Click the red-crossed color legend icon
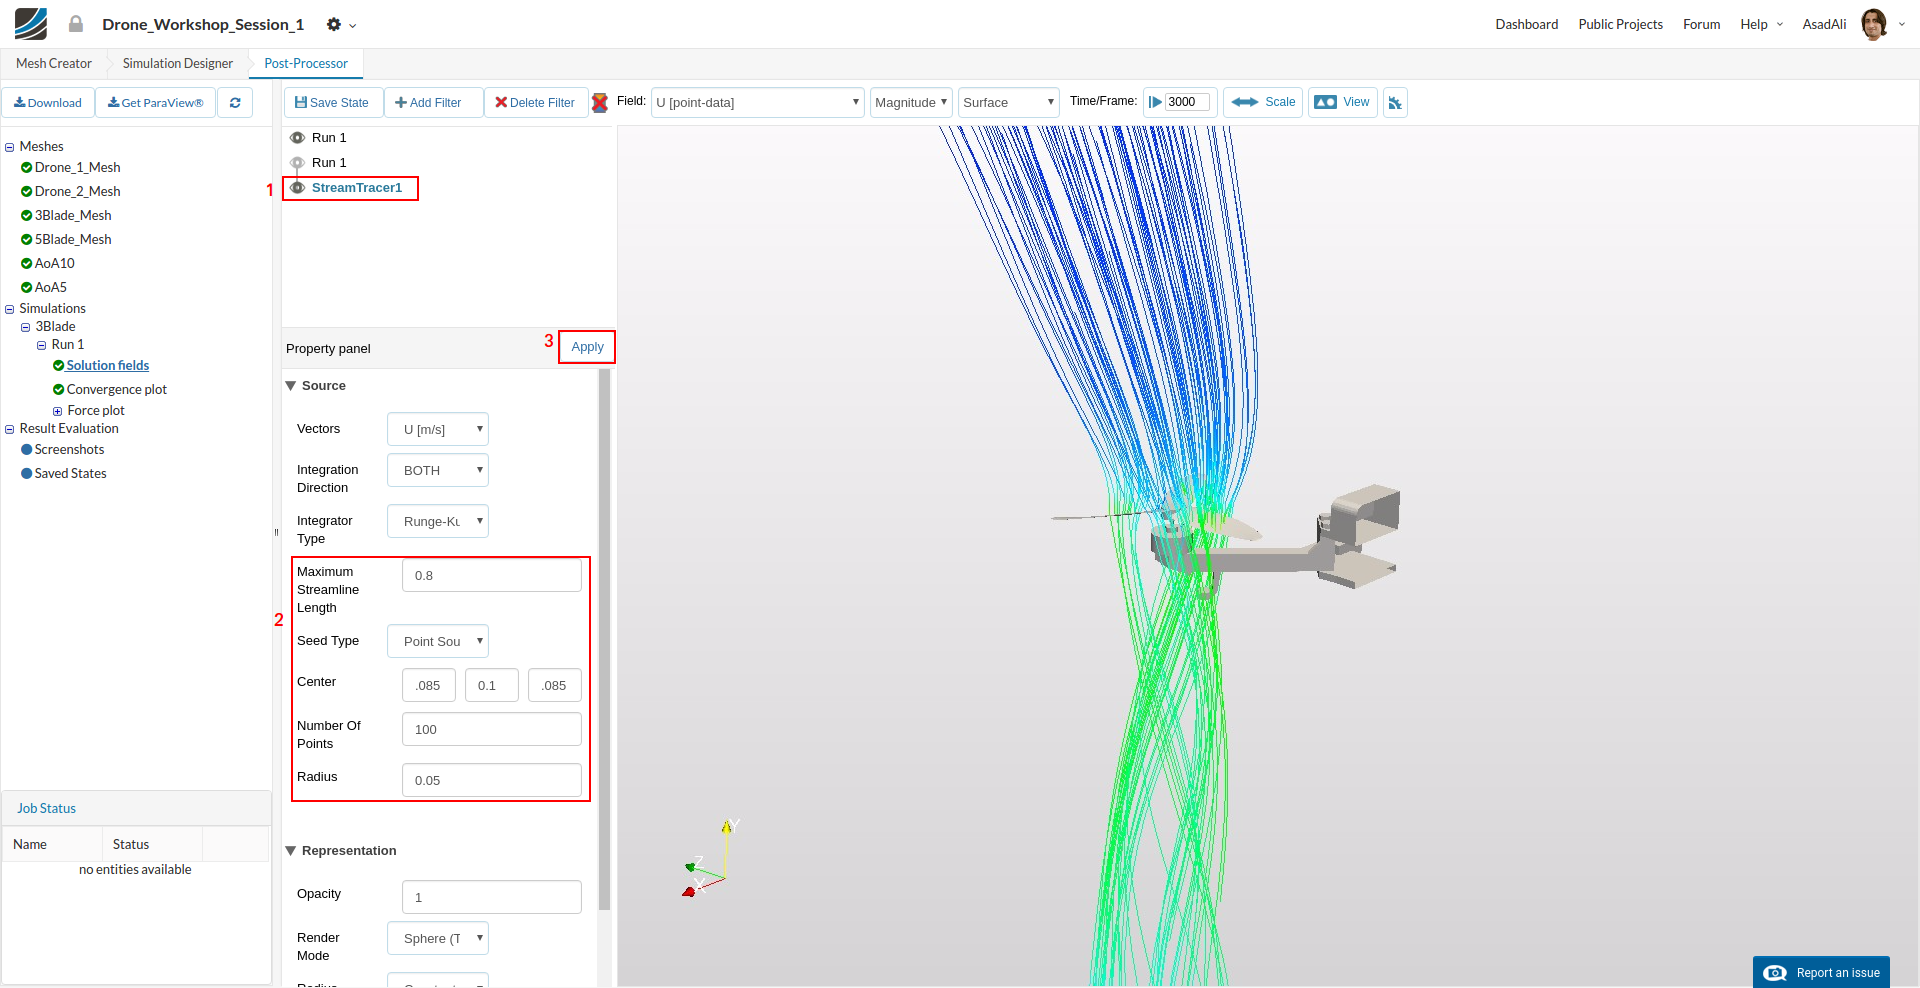The width and height of the screenshot is (1920, 988). tap(600, 103)
